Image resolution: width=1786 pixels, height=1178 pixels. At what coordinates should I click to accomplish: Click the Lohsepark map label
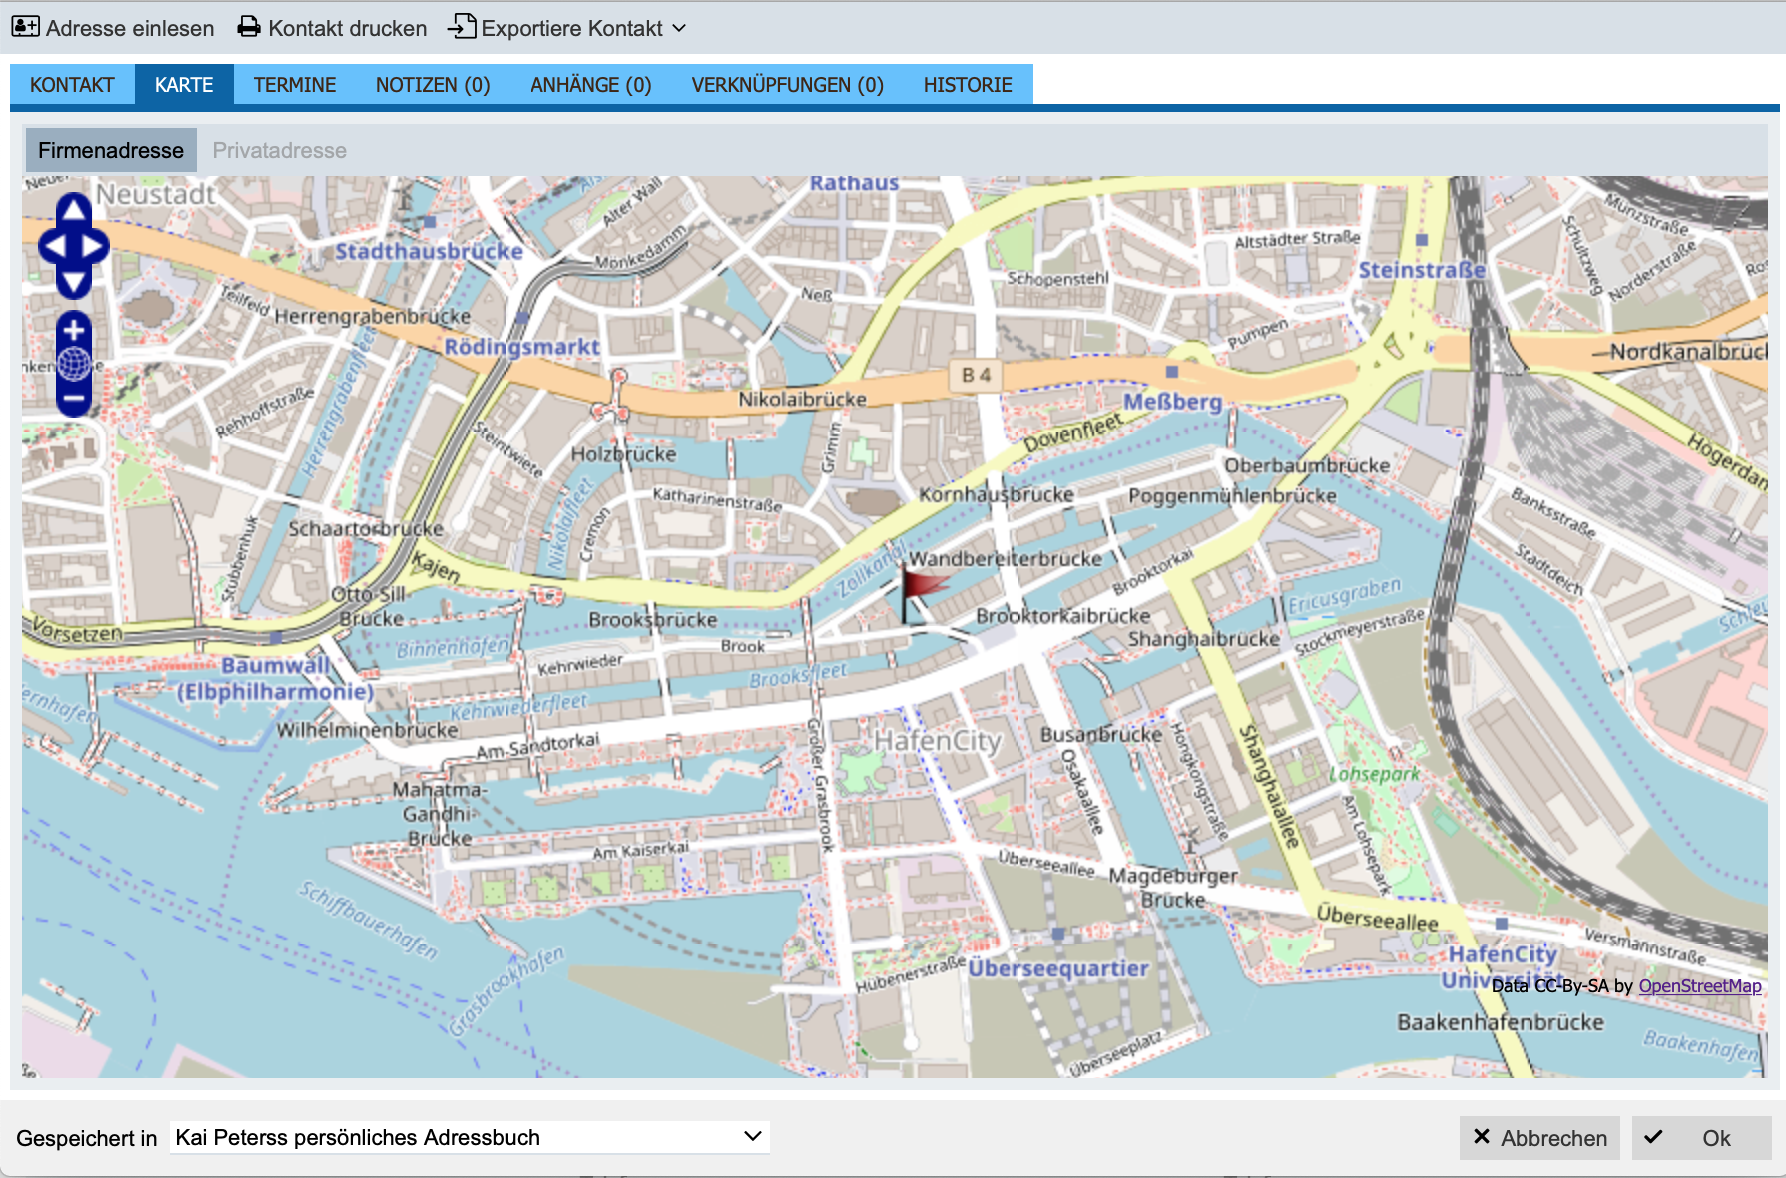click(1374, 774)
